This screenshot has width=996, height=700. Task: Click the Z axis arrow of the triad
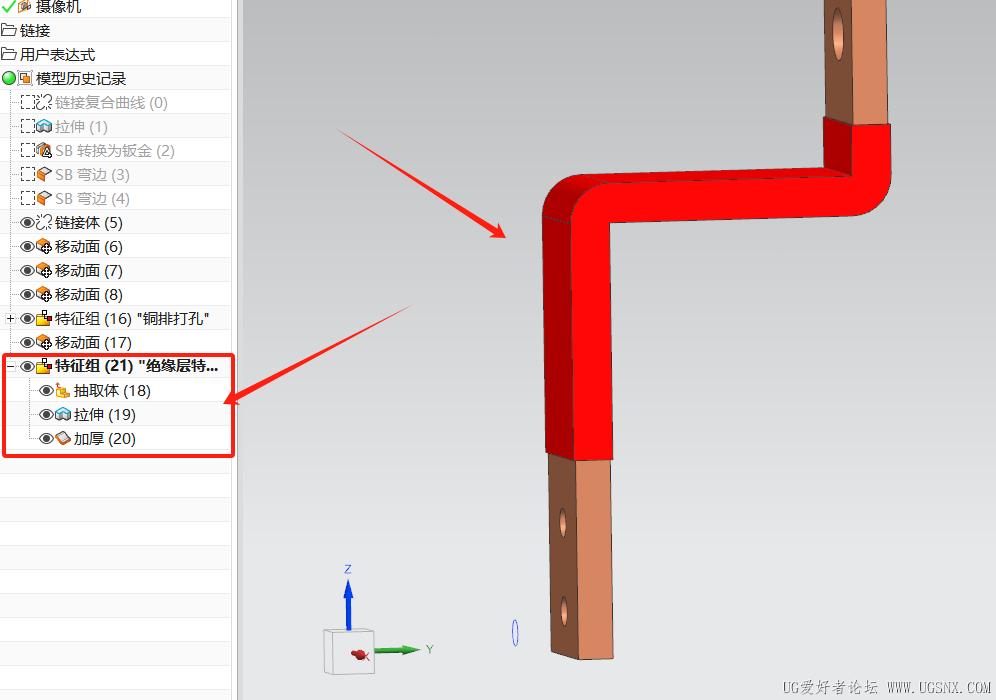tap(348, 603)
